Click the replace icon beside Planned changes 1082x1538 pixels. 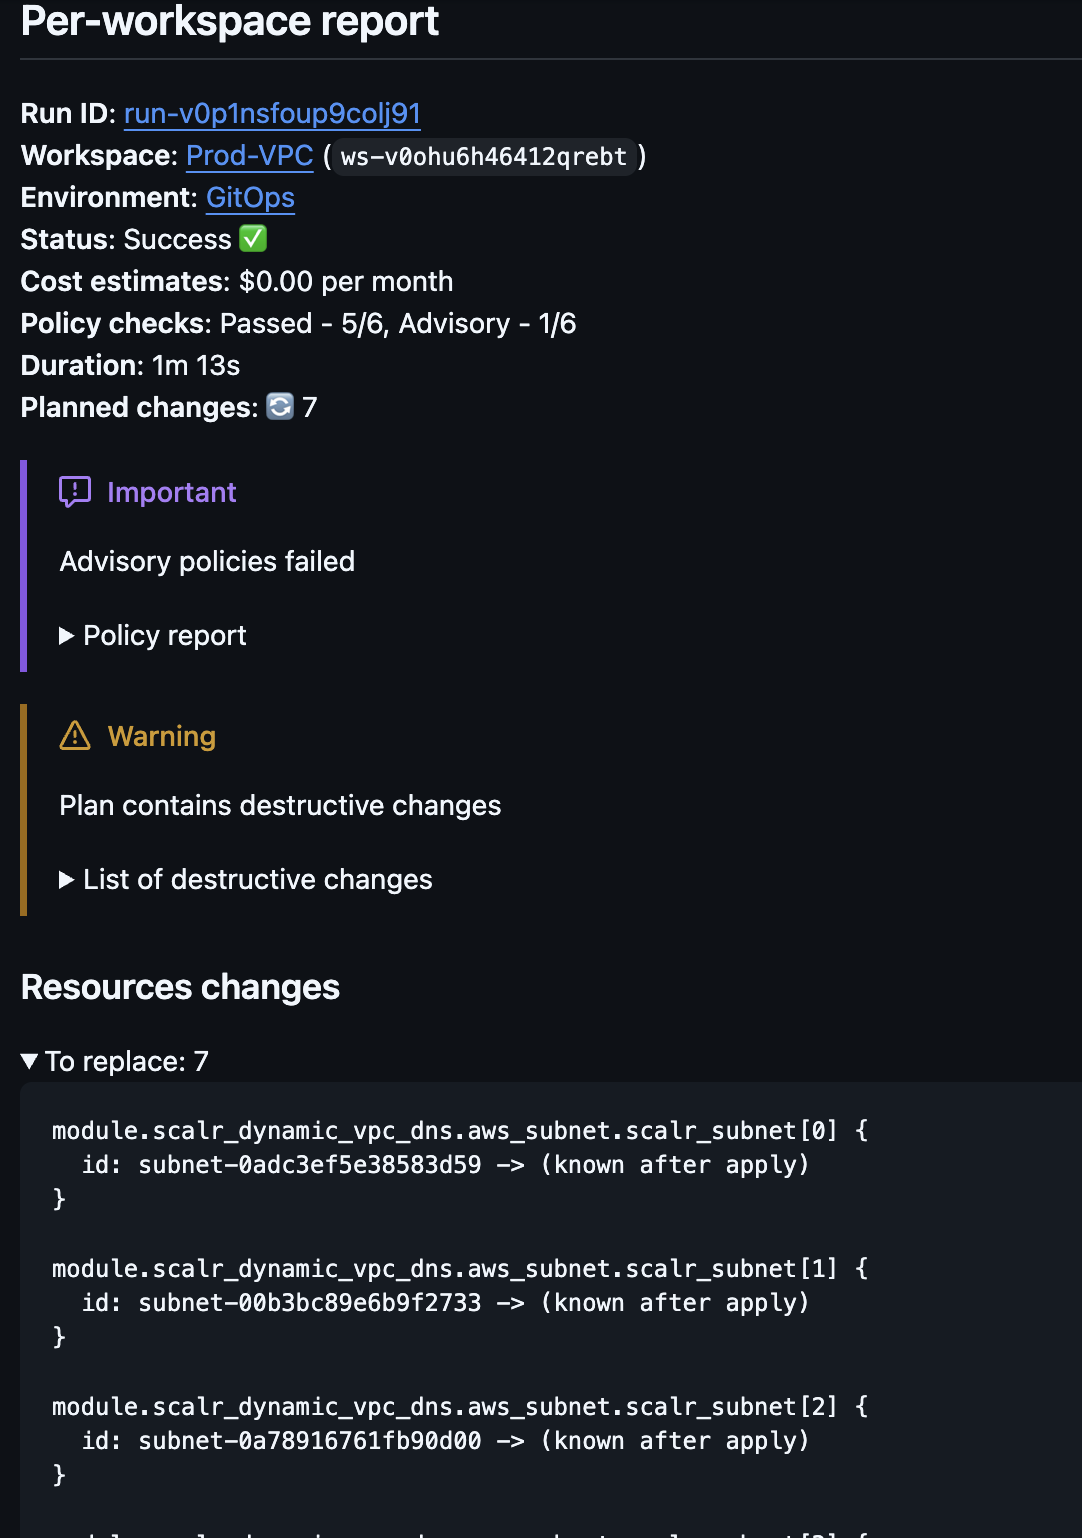[280, 407]
